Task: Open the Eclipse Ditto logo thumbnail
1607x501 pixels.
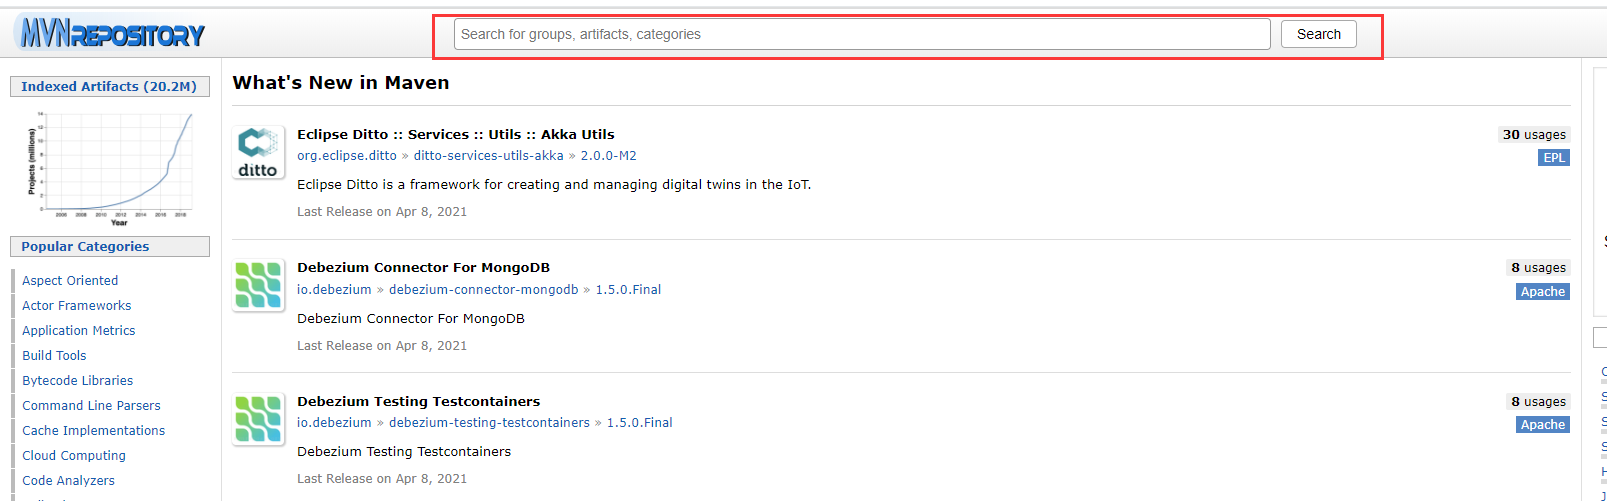Action: click(x=258, y=152)
